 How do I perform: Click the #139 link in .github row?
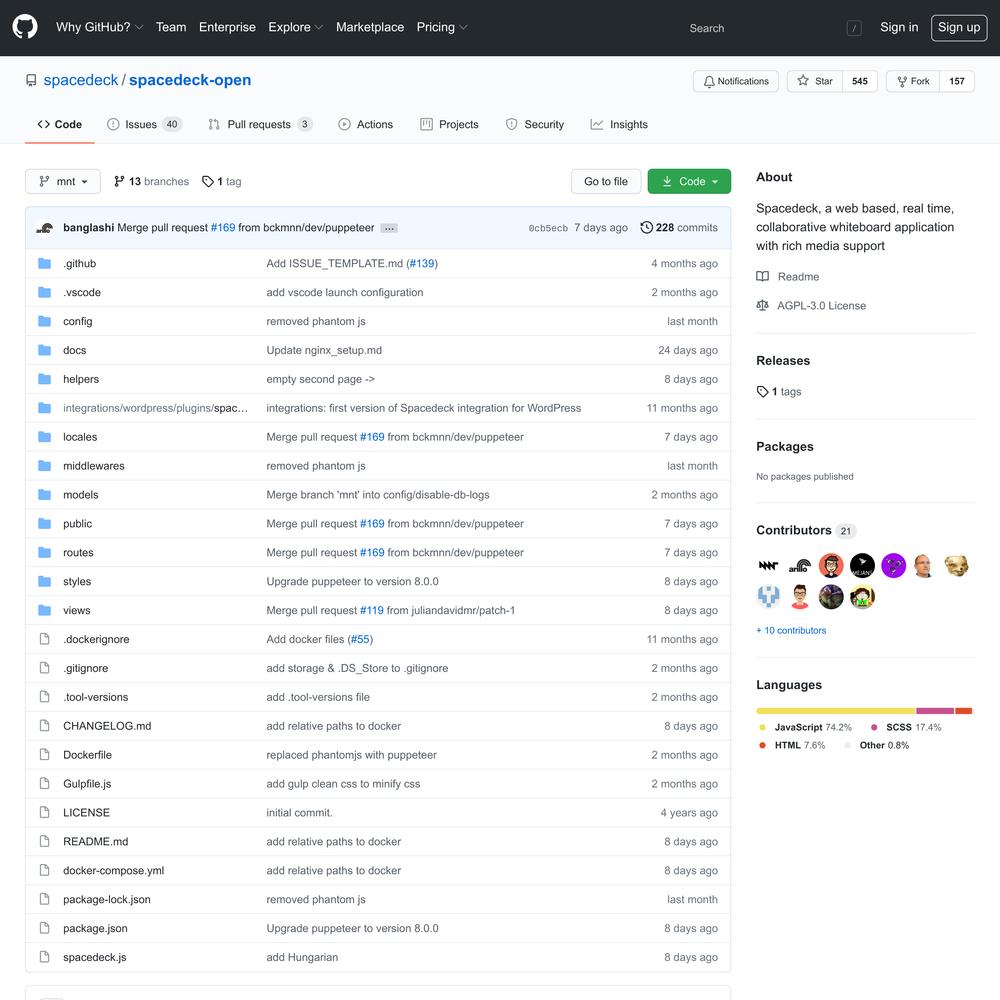coord(422,263)
